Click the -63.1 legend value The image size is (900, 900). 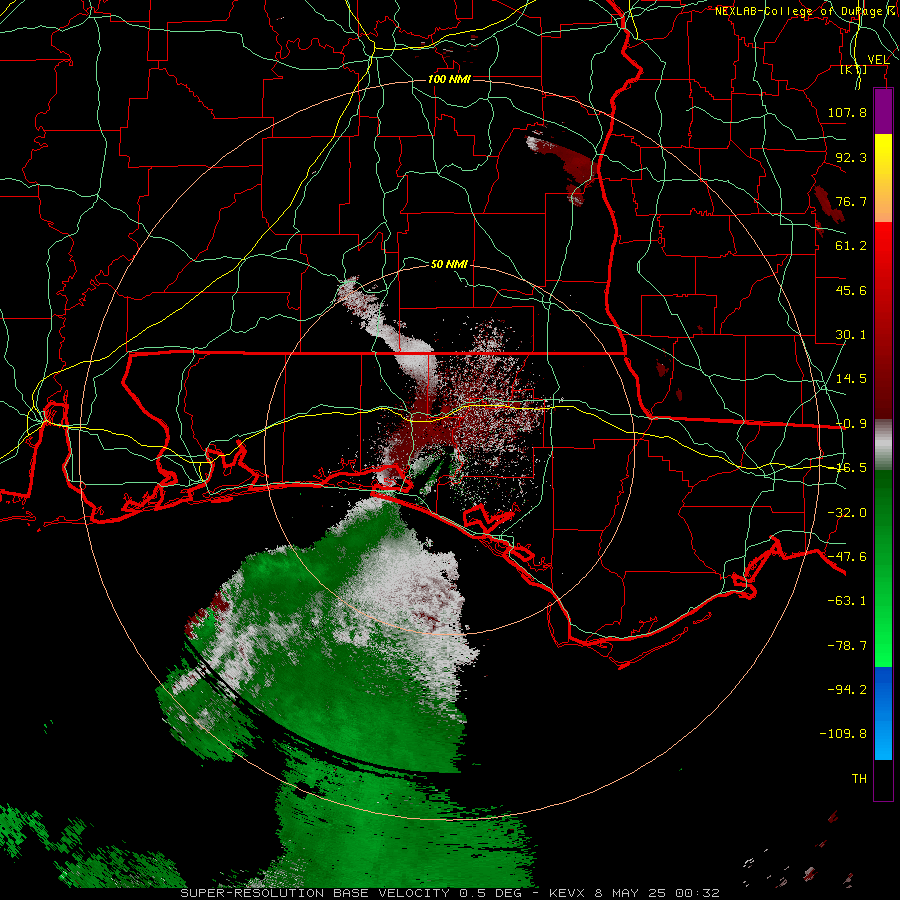pyautogui.click(x=847, y=601)
